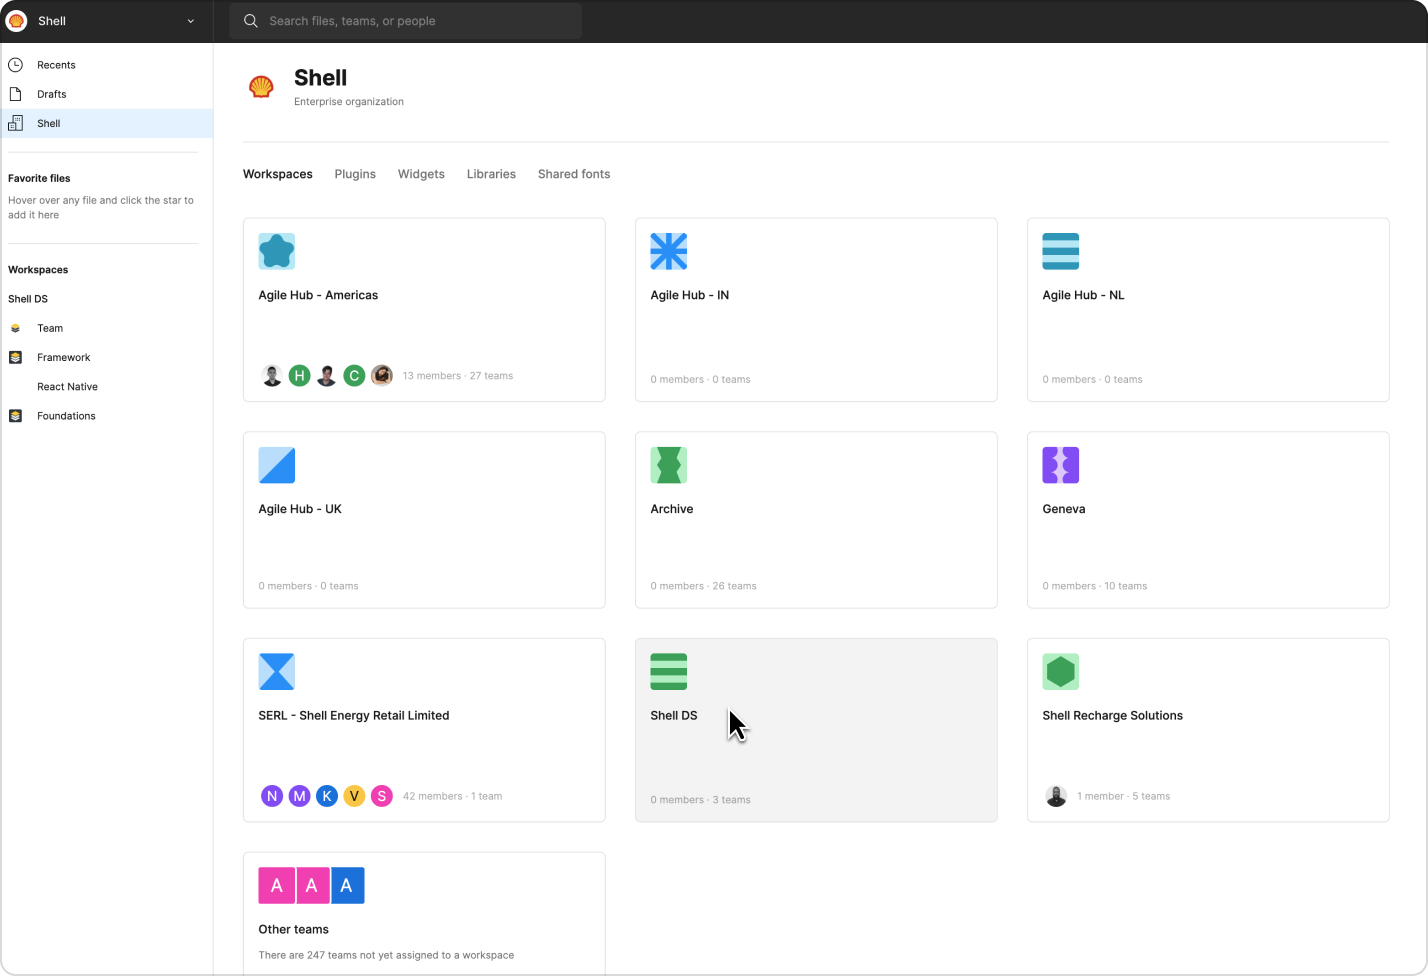Screen dimensions: 1428x976
Task: Open the Shell Recharge Solutions title
Action: (x=1113, y=716)
